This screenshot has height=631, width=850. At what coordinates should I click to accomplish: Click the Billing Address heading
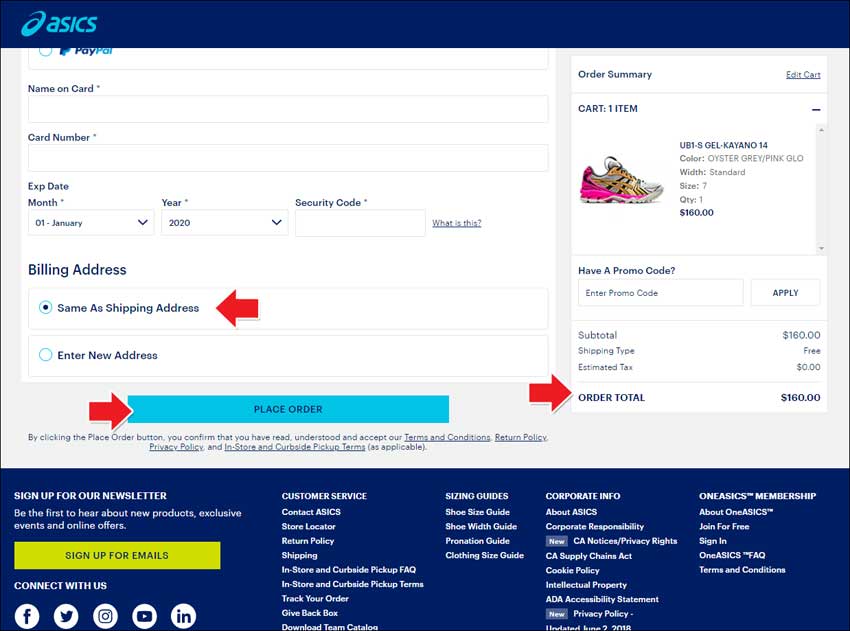point(77,269)
